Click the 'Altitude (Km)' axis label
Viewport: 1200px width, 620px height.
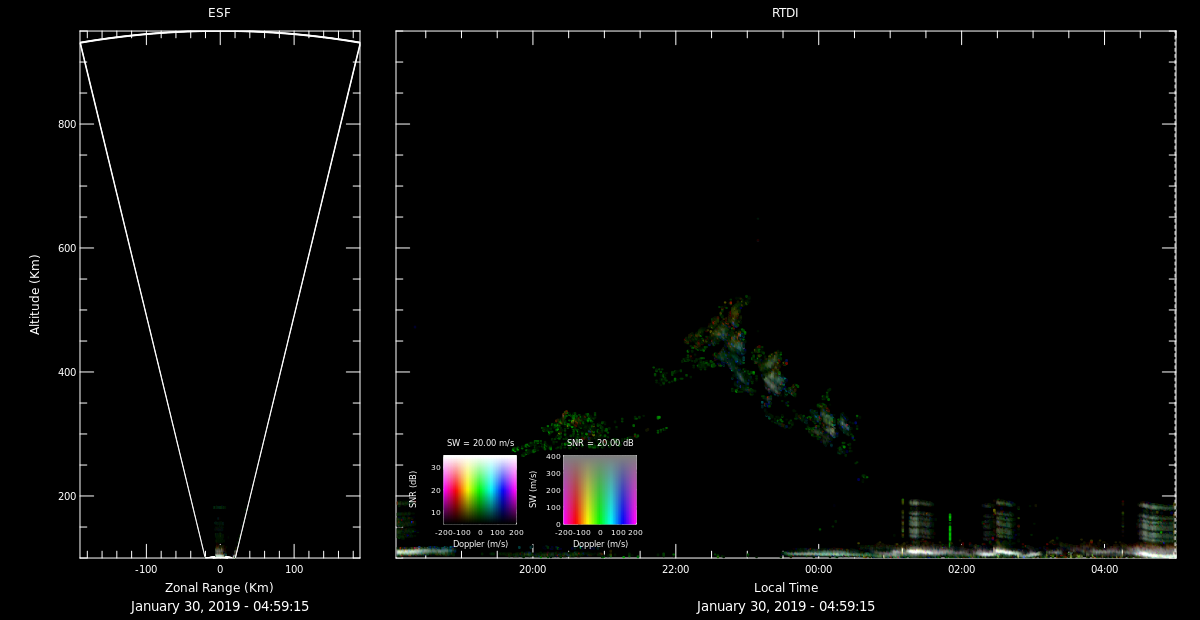point(36,294)
